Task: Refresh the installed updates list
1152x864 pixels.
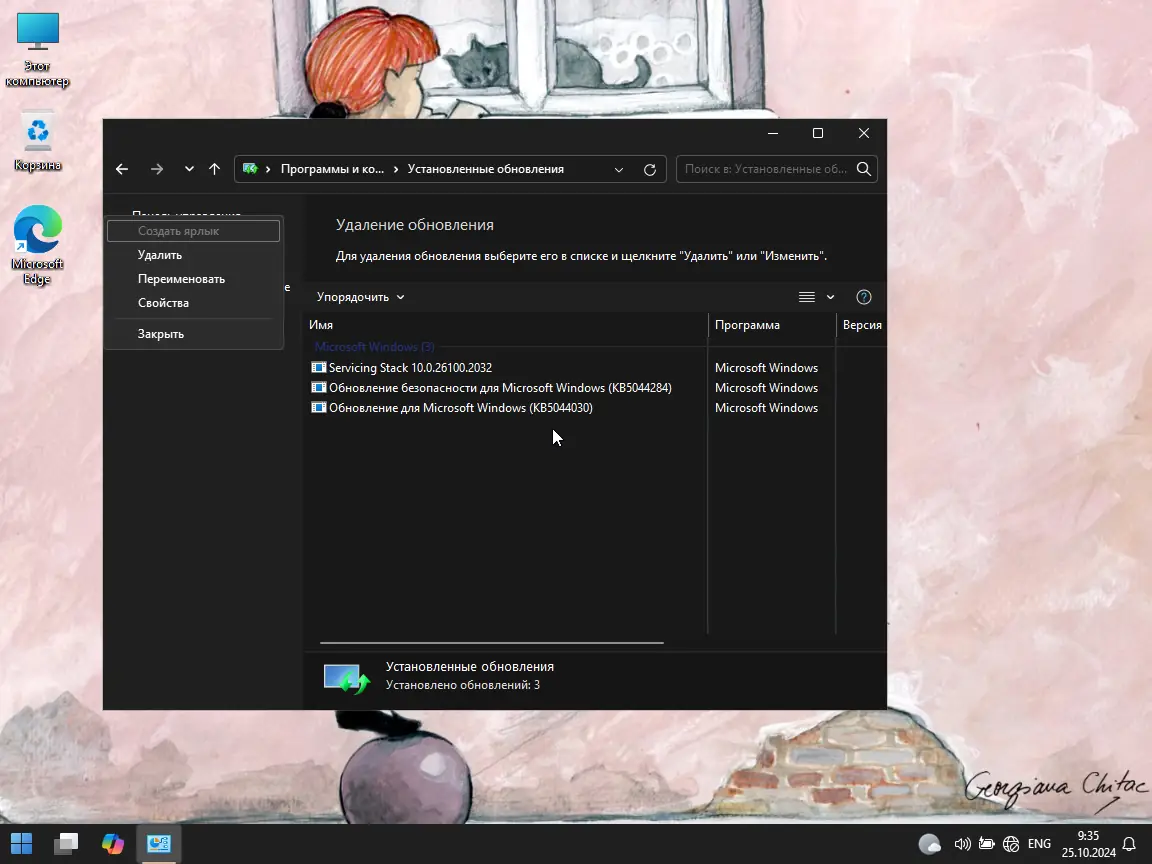Action: click(x=648, y=168)
